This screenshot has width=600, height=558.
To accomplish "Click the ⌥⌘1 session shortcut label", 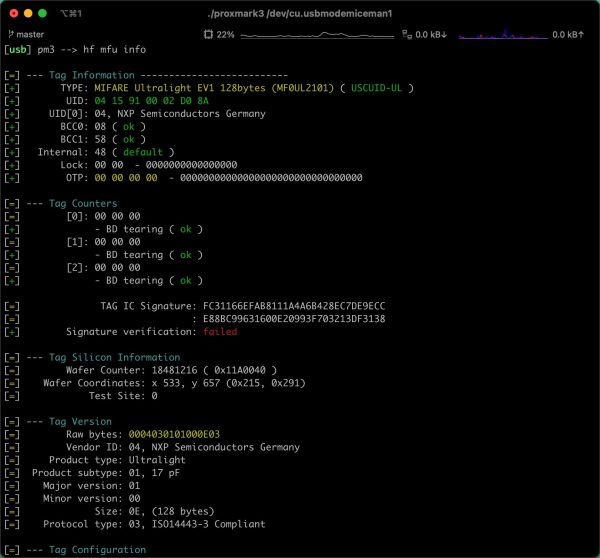I will (71, 13).
